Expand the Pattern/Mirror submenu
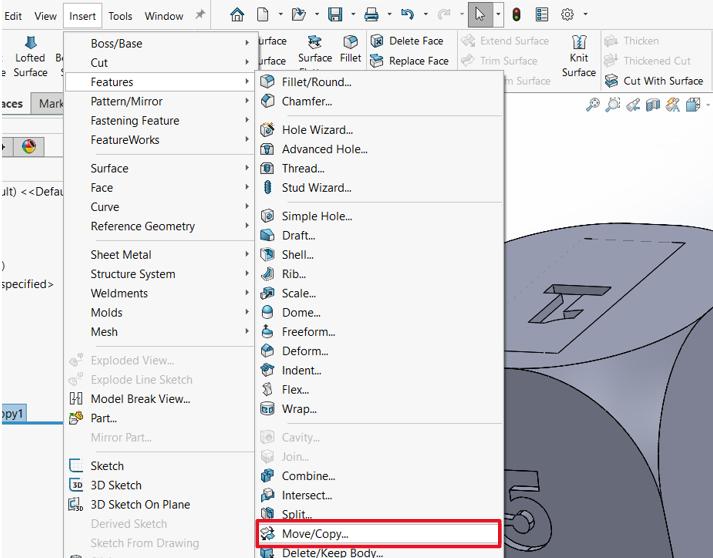The height and width of the screenshot is (558, 713). [159, 101]
